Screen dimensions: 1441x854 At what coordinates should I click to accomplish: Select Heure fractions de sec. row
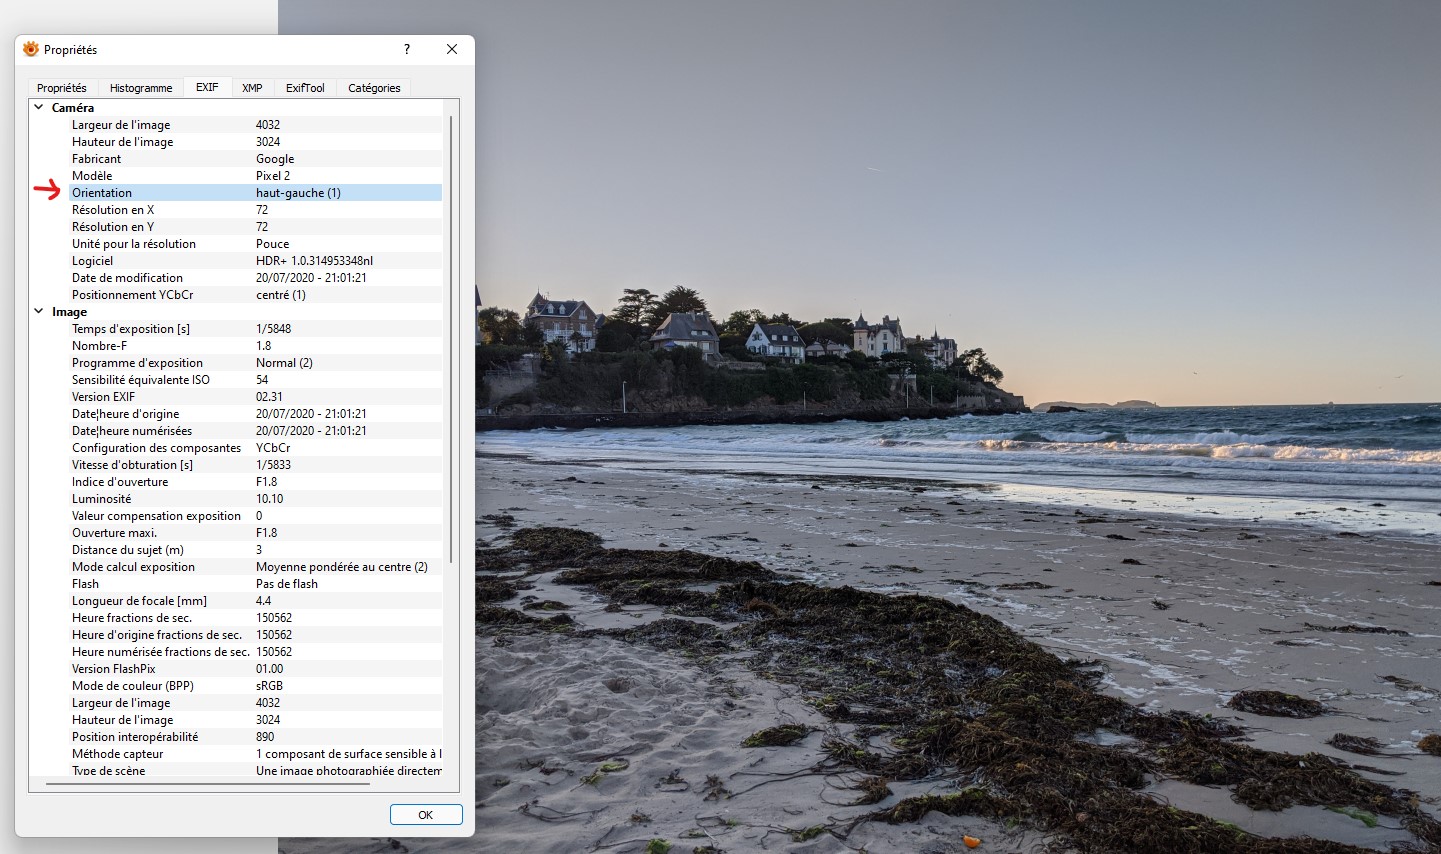(255, 618)
